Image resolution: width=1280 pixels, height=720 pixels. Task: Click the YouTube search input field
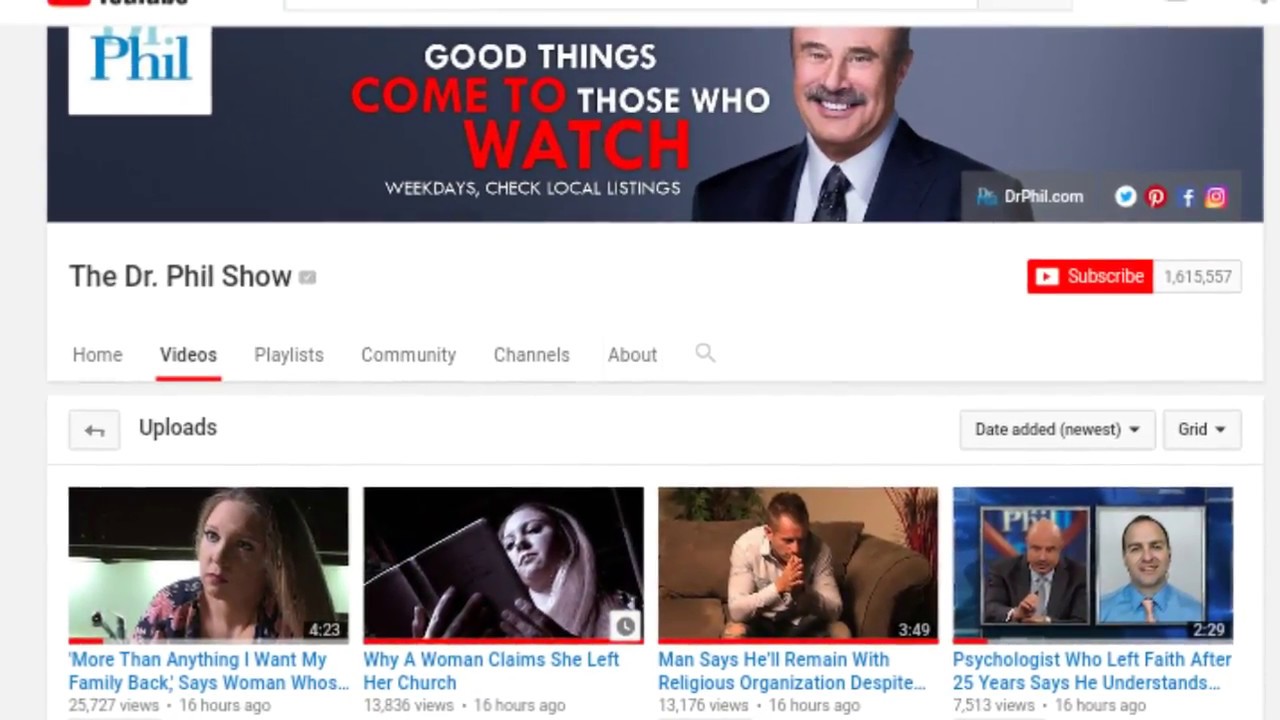630,4
